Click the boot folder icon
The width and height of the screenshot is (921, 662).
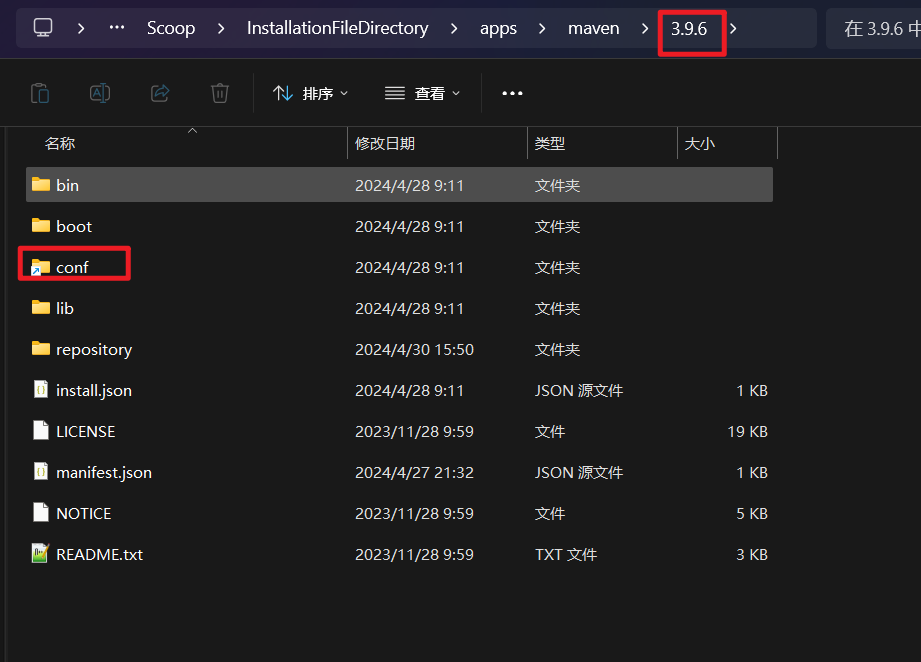[x=41, y=226]
